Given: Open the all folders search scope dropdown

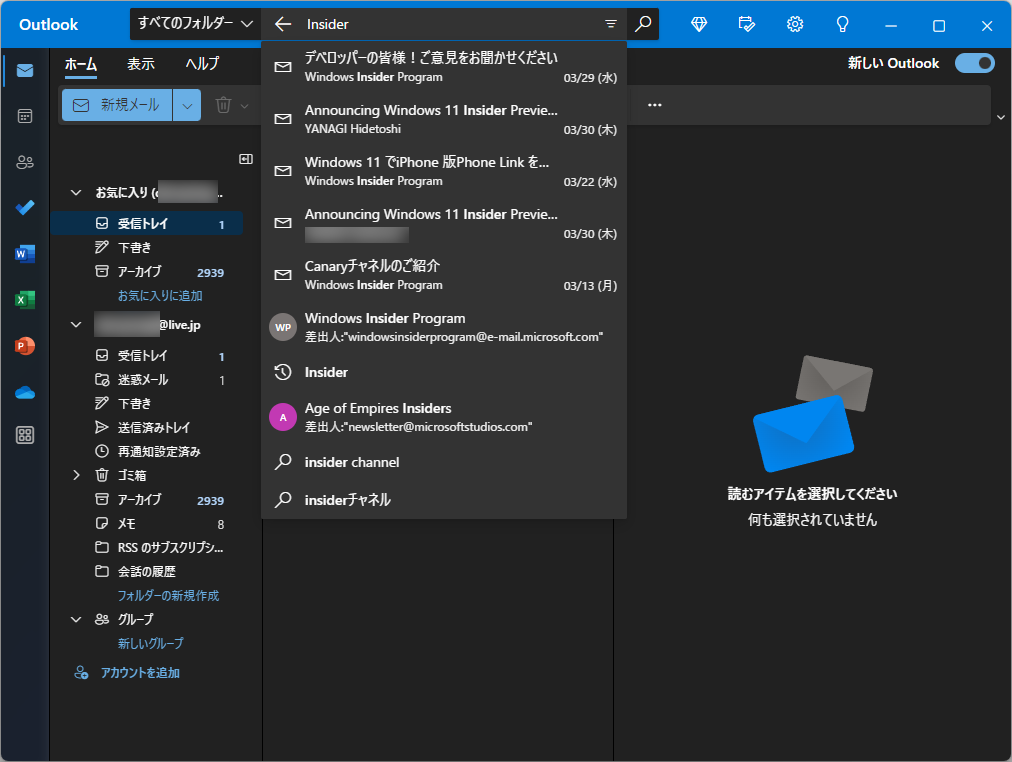Looking at the screenshot, I should tap(195, 24).
